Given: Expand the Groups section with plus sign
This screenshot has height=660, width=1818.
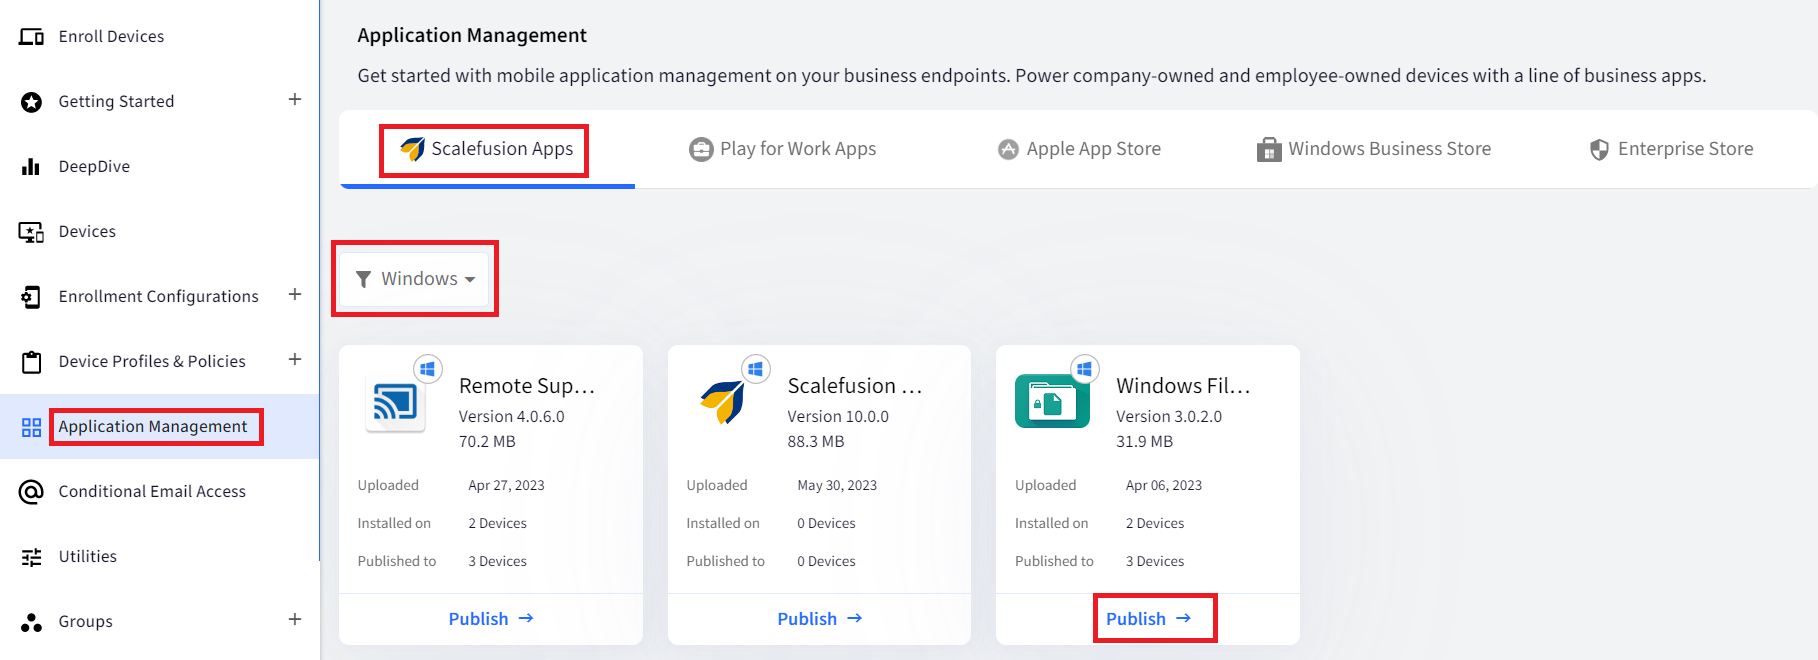Looking at the screenshot, I should pos(295,619).
